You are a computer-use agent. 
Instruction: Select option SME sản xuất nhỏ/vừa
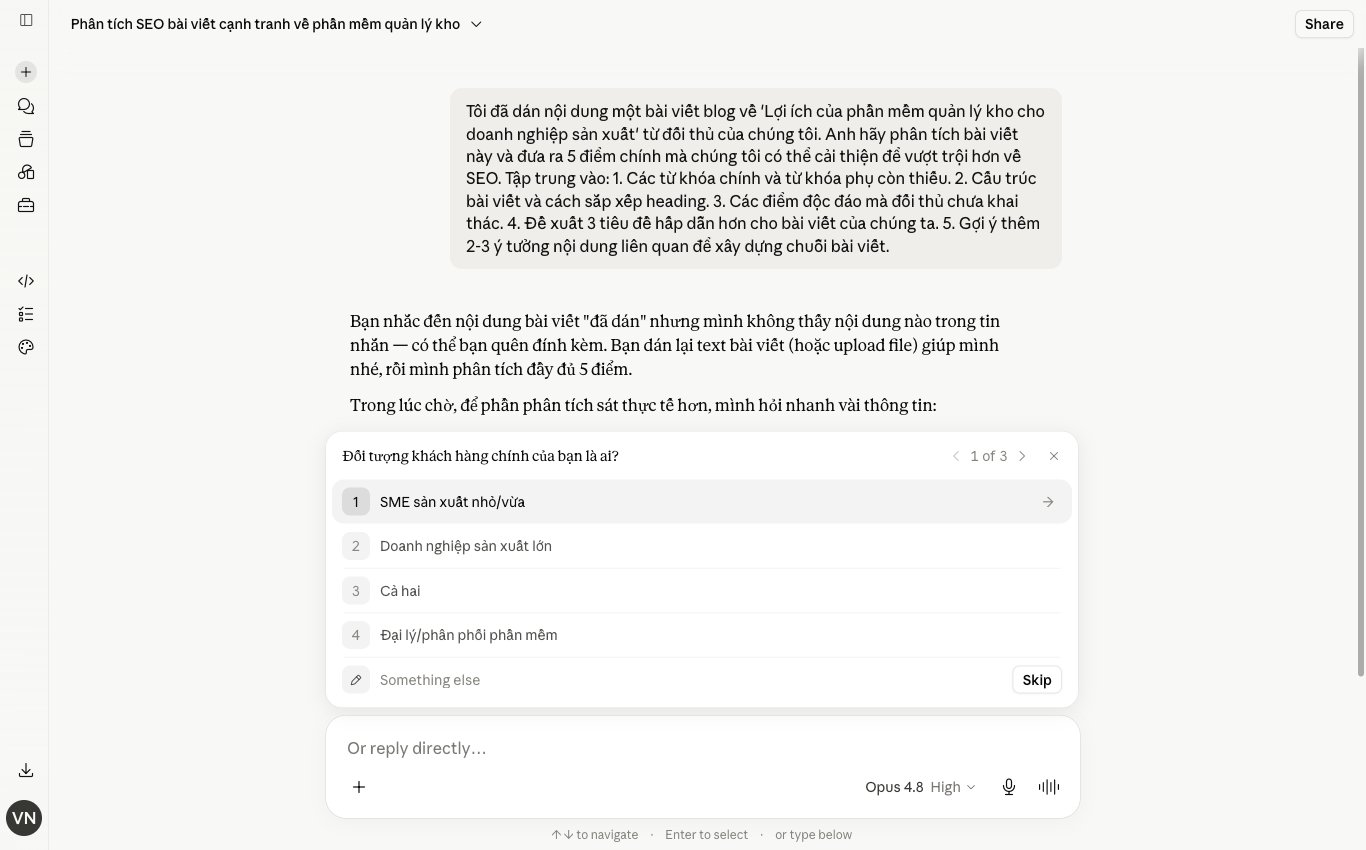click(702, 502)
